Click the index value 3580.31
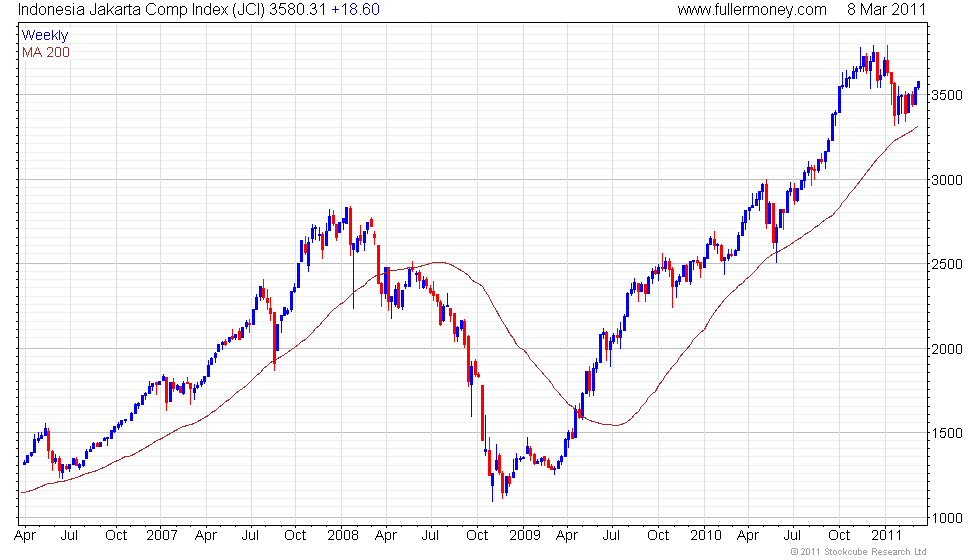This screenshot has width=980, height=560. (298, 9)
